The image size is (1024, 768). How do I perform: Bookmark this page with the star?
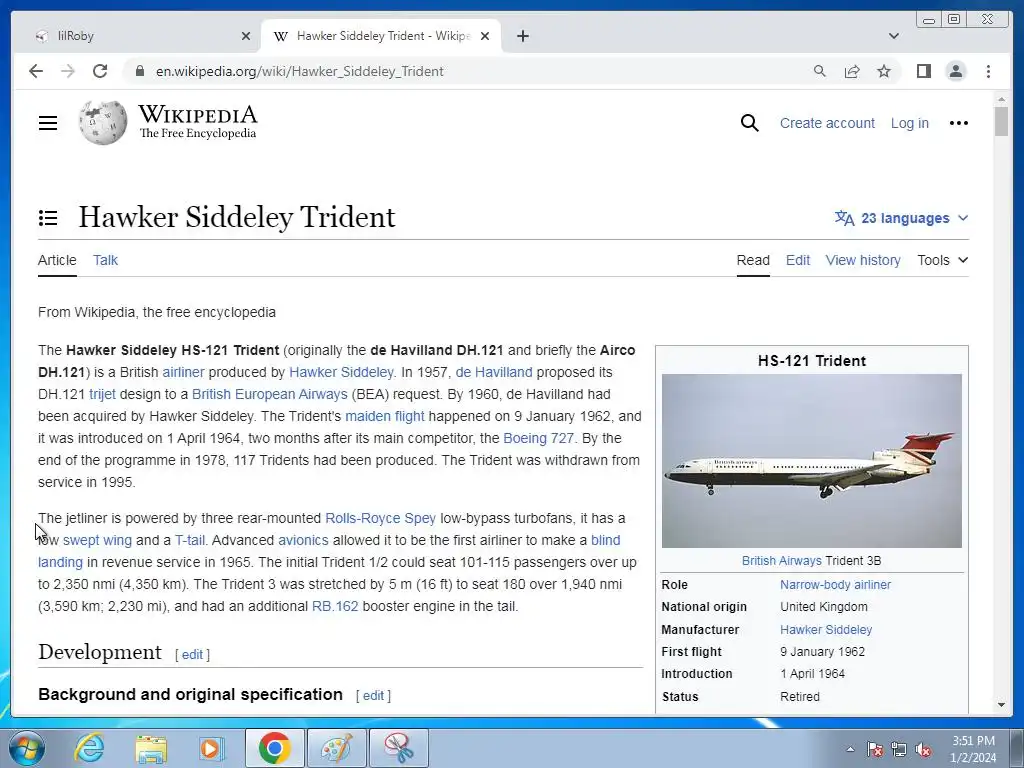884,71
